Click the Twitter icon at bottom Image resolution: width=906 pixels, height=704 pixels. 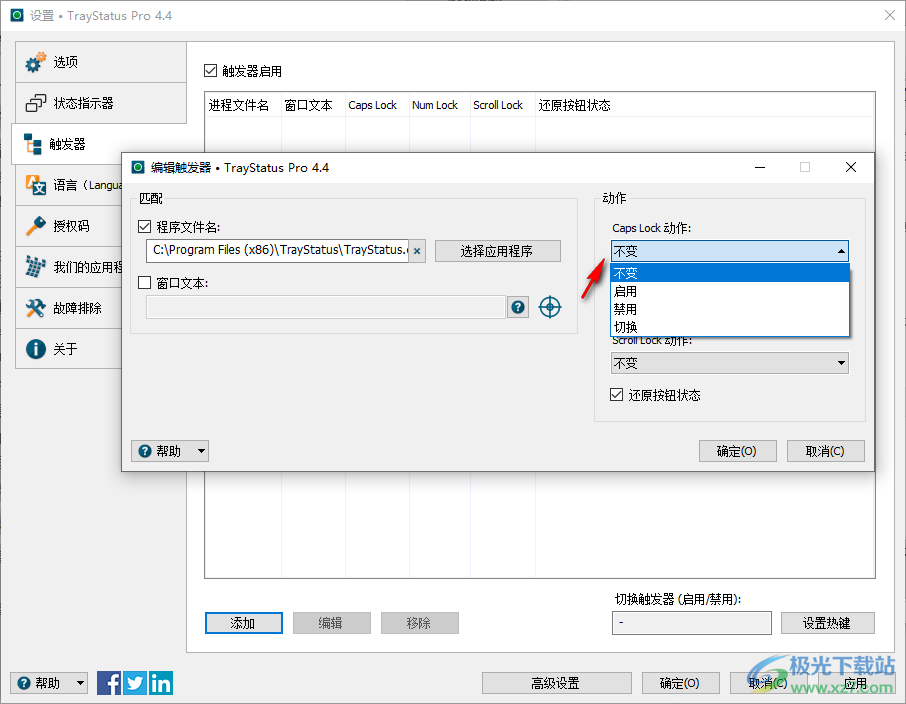134,682
